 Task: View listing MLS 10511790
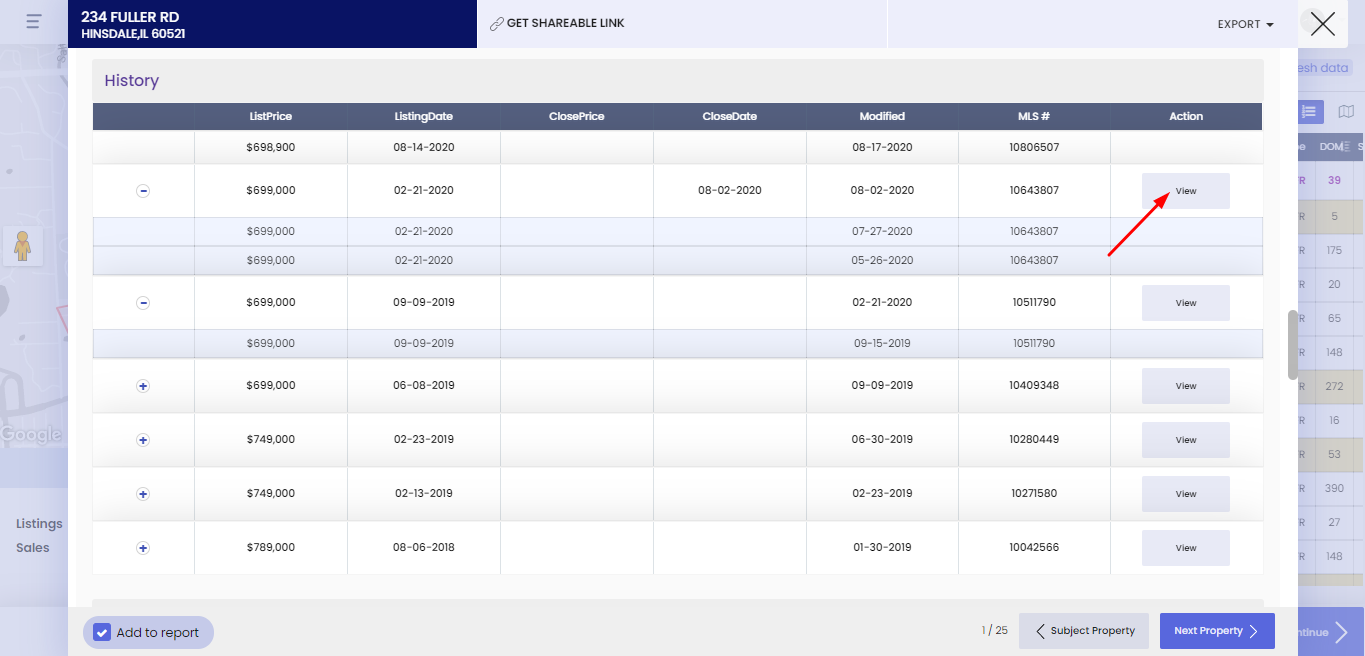[x=1186, y=303]
